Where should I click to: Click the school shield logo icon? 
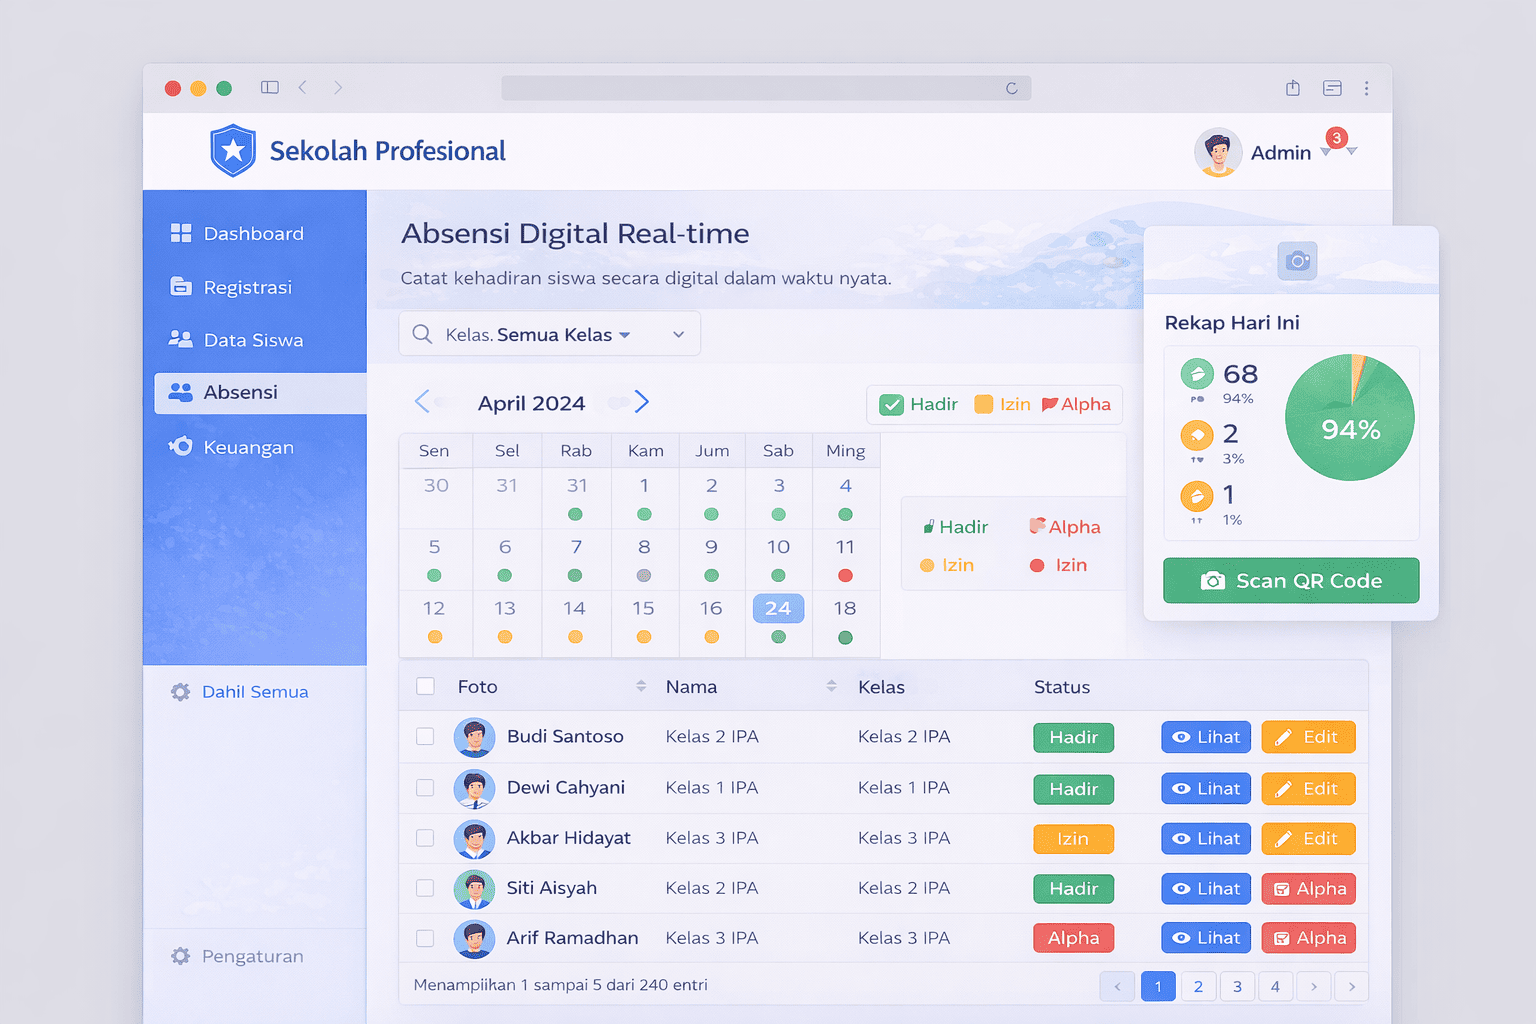[233, 151]
